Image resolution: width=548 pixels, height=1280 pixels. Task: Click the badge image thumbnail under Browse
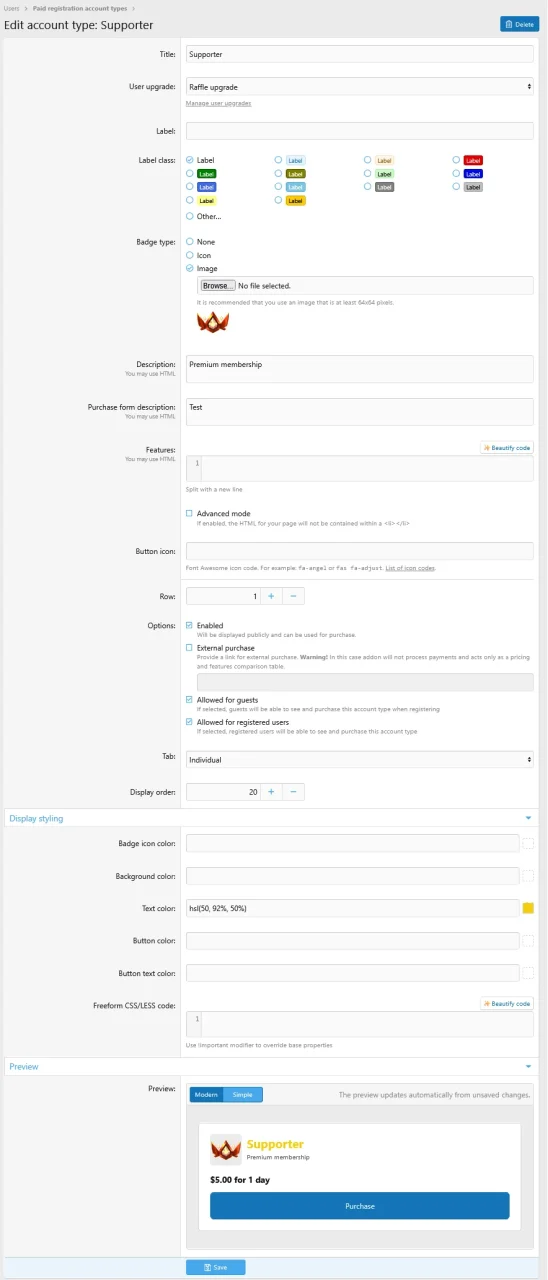213,322
